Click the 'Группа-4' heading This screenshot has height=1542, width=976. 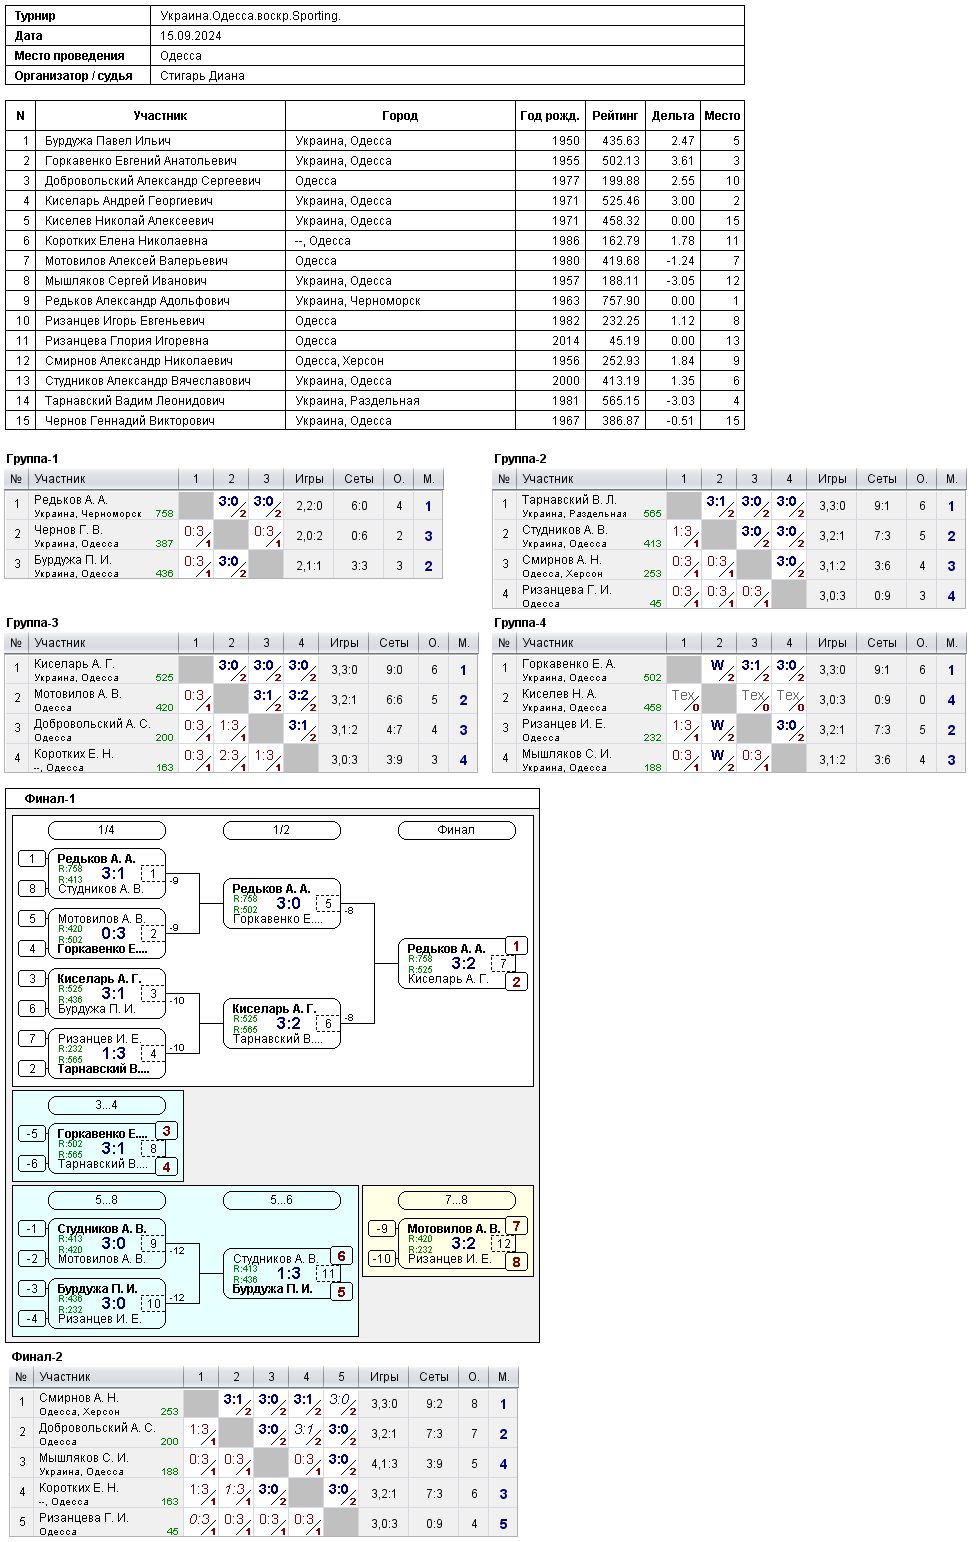[x=520, y=623]
